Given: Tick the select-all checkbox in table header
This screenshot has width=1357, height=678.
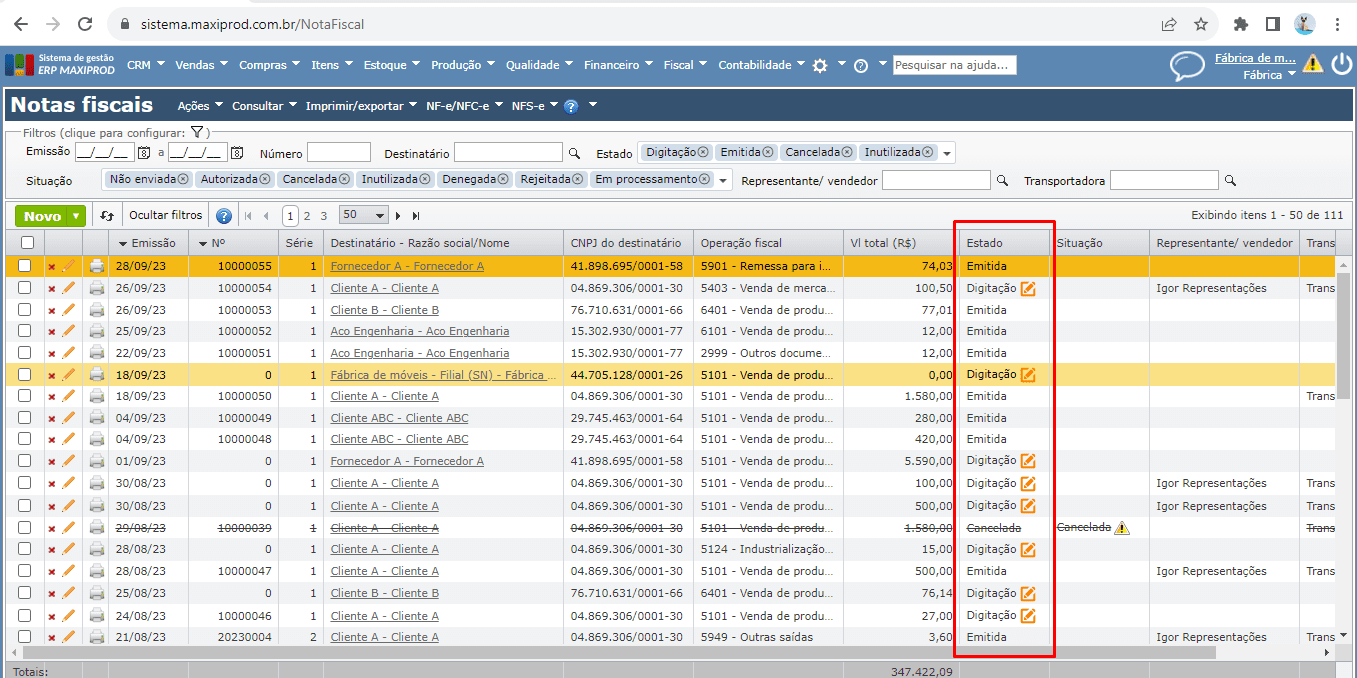Looking at the screenshot, I should pos(27,243).
